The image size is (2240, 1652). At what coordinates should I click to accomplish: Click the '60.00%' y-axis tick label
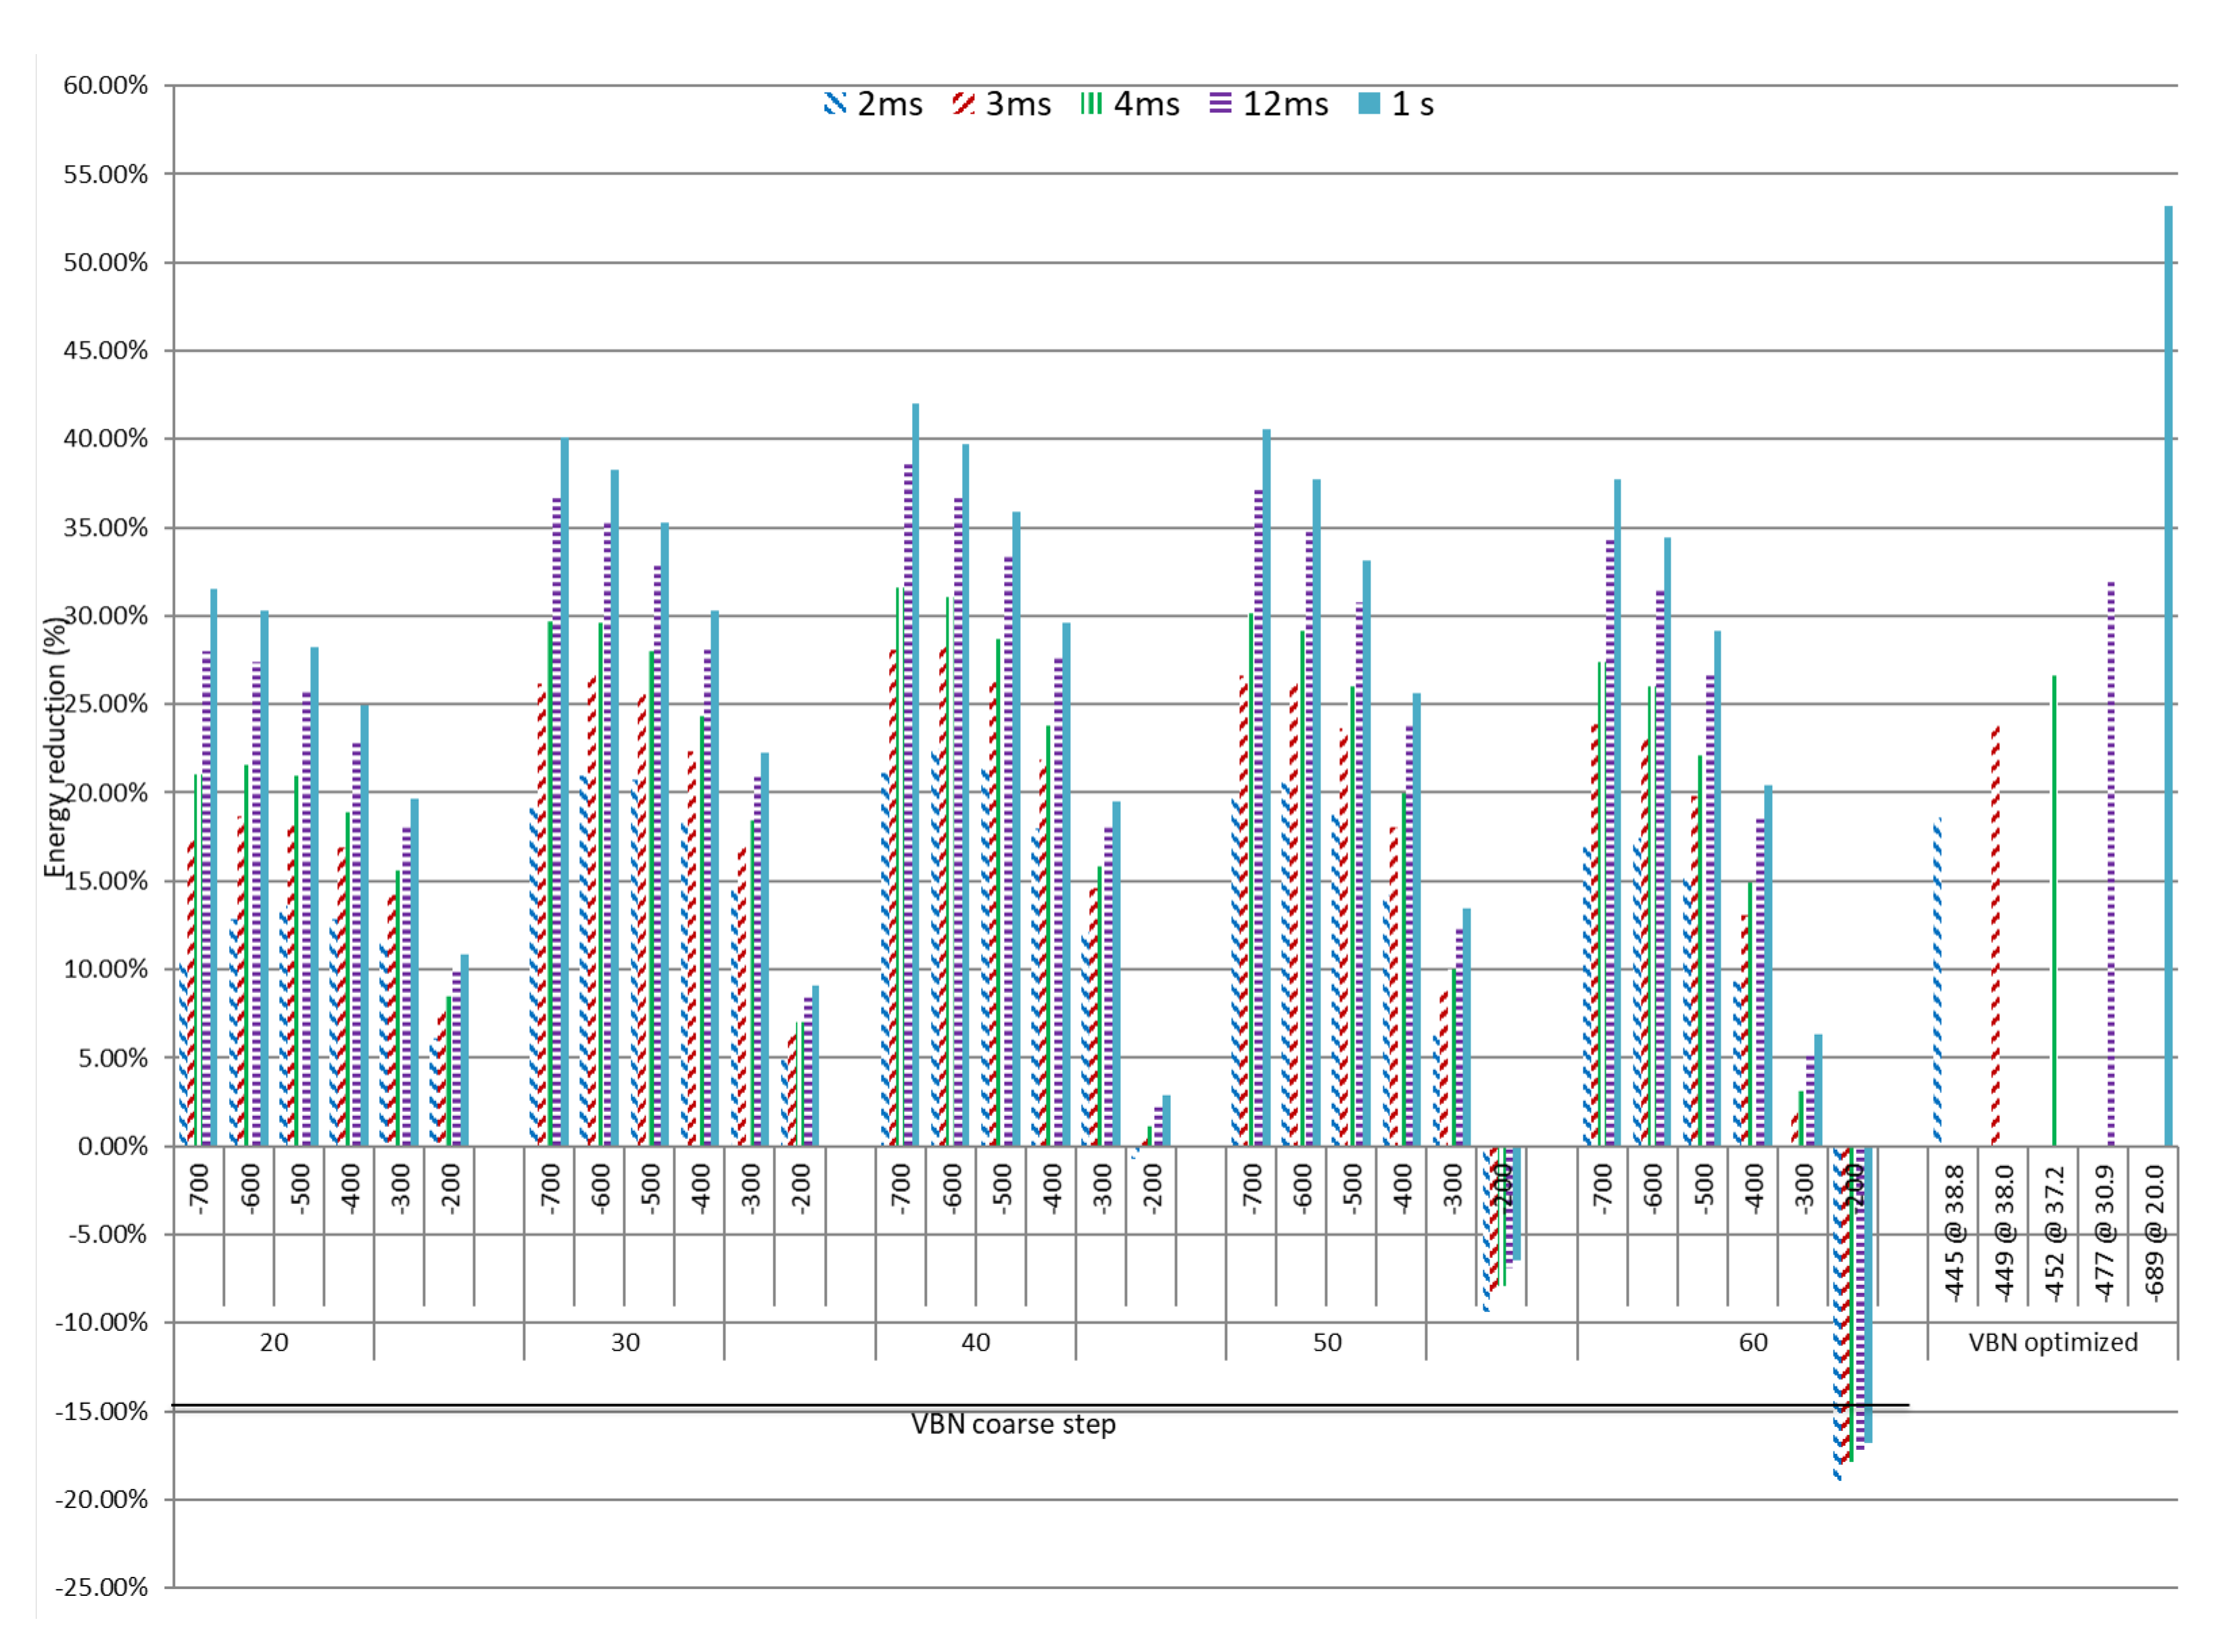click(105, 85)
